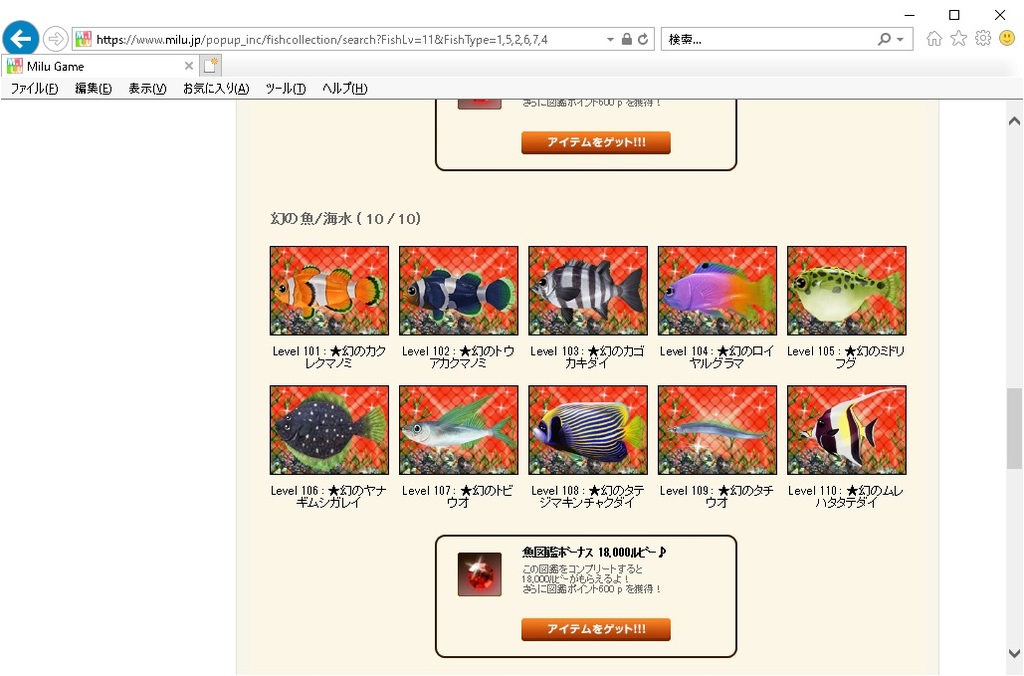Click the address bar security lock icon
This screenshot has width=1024, height=676.
627,39
